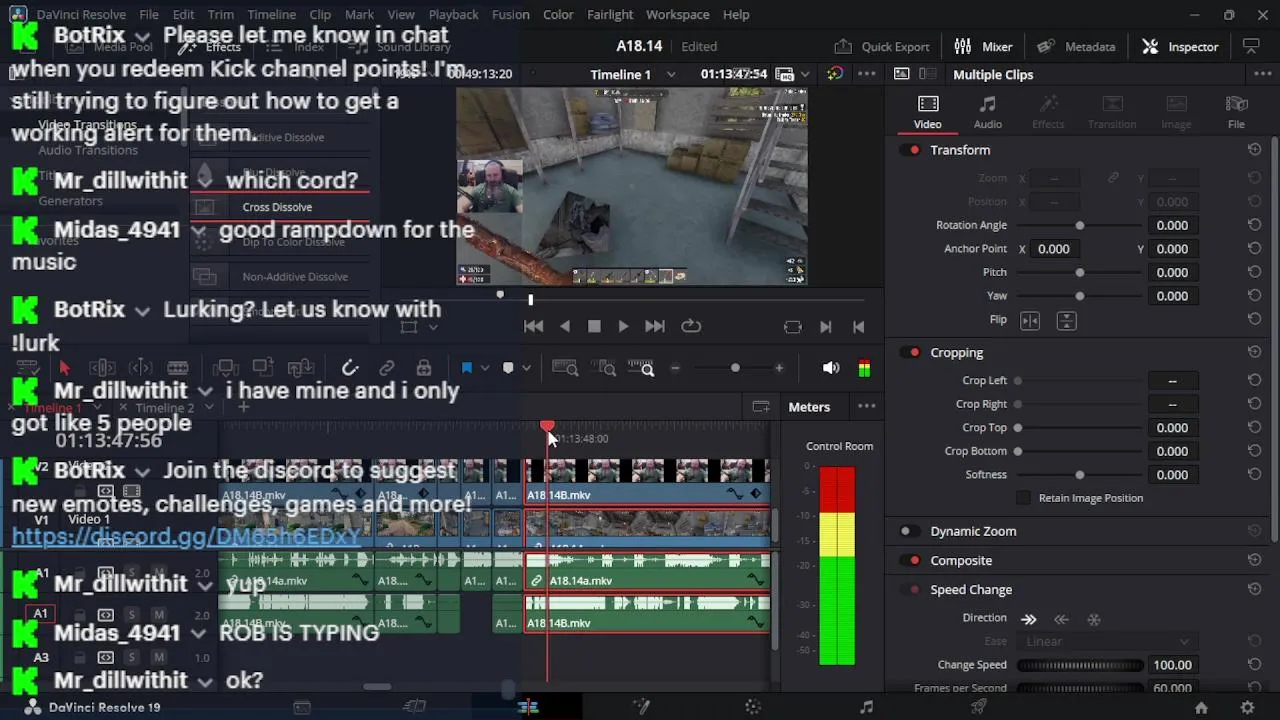
Task: Activate the Blade Edit Mode tool
Action: (178, 368)
